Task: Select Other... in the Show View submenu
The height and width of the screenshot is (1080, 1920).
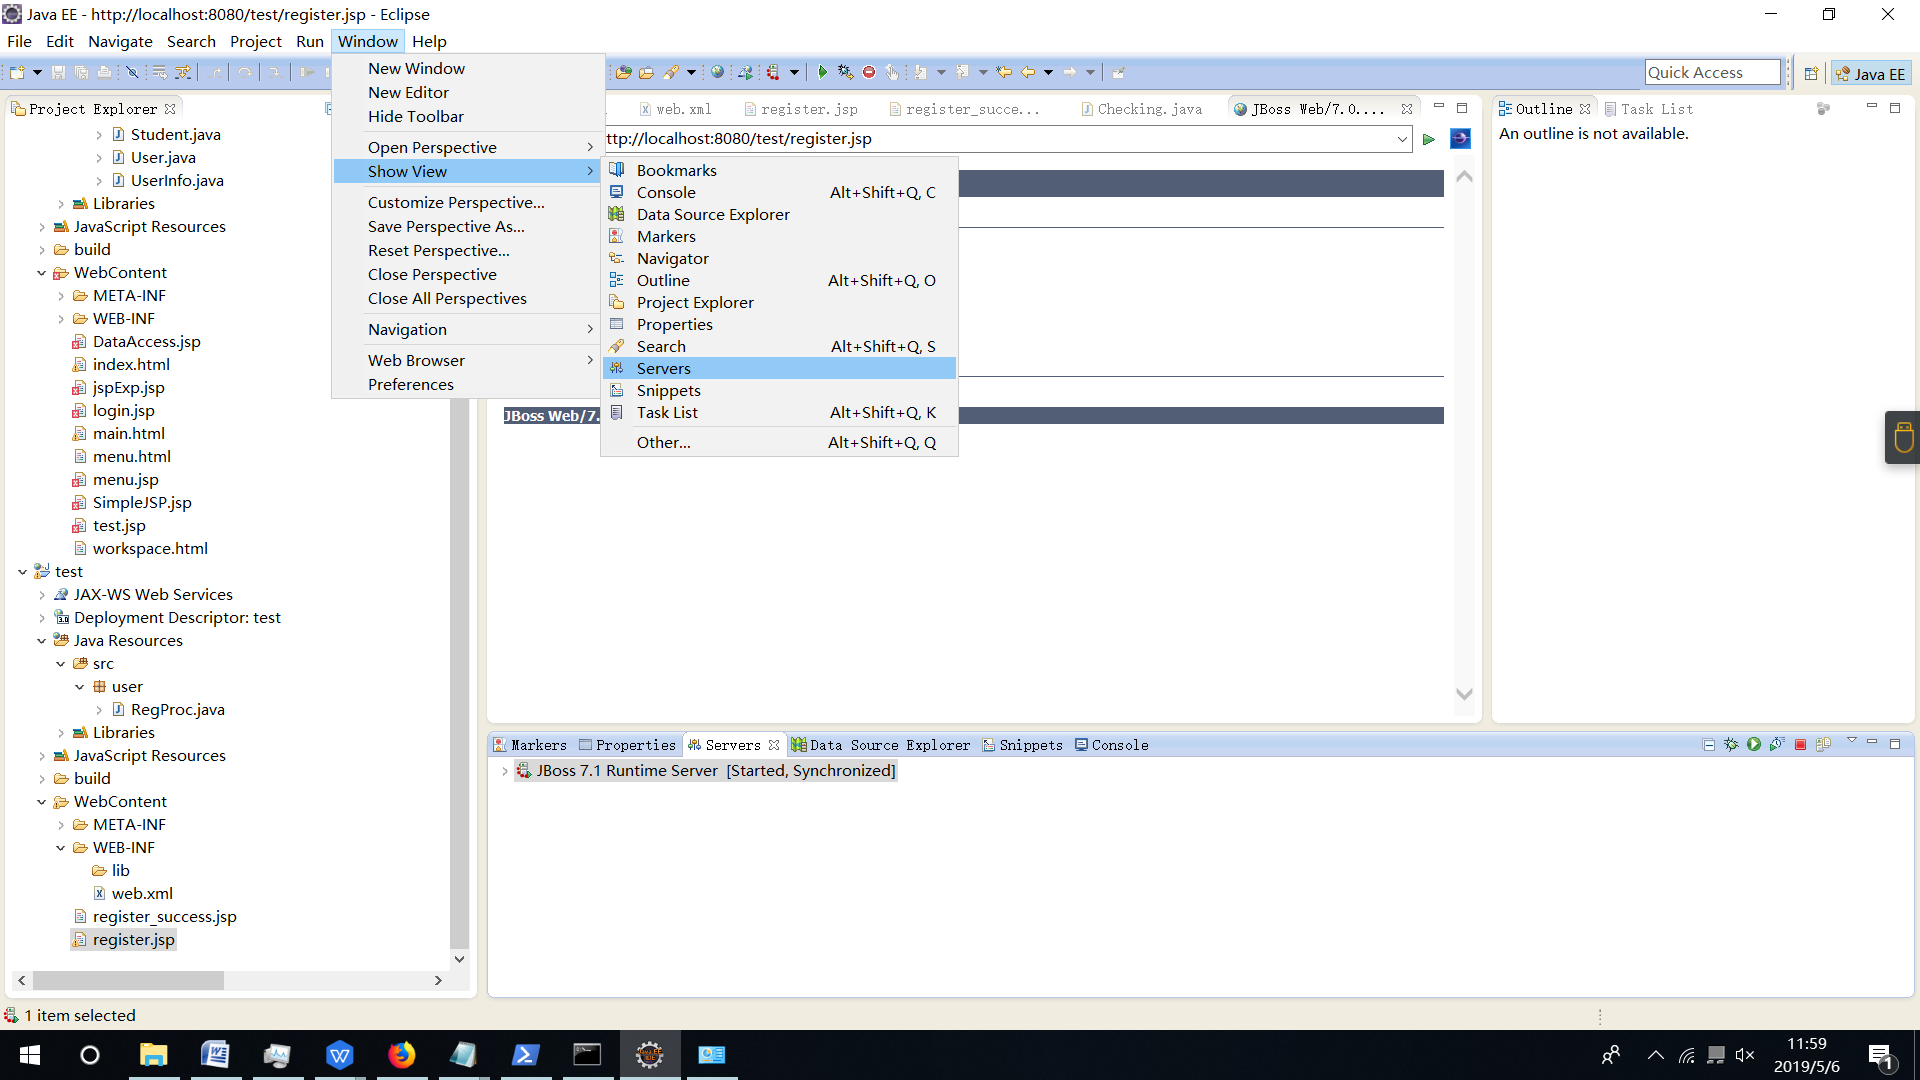Action: point(663,442)
